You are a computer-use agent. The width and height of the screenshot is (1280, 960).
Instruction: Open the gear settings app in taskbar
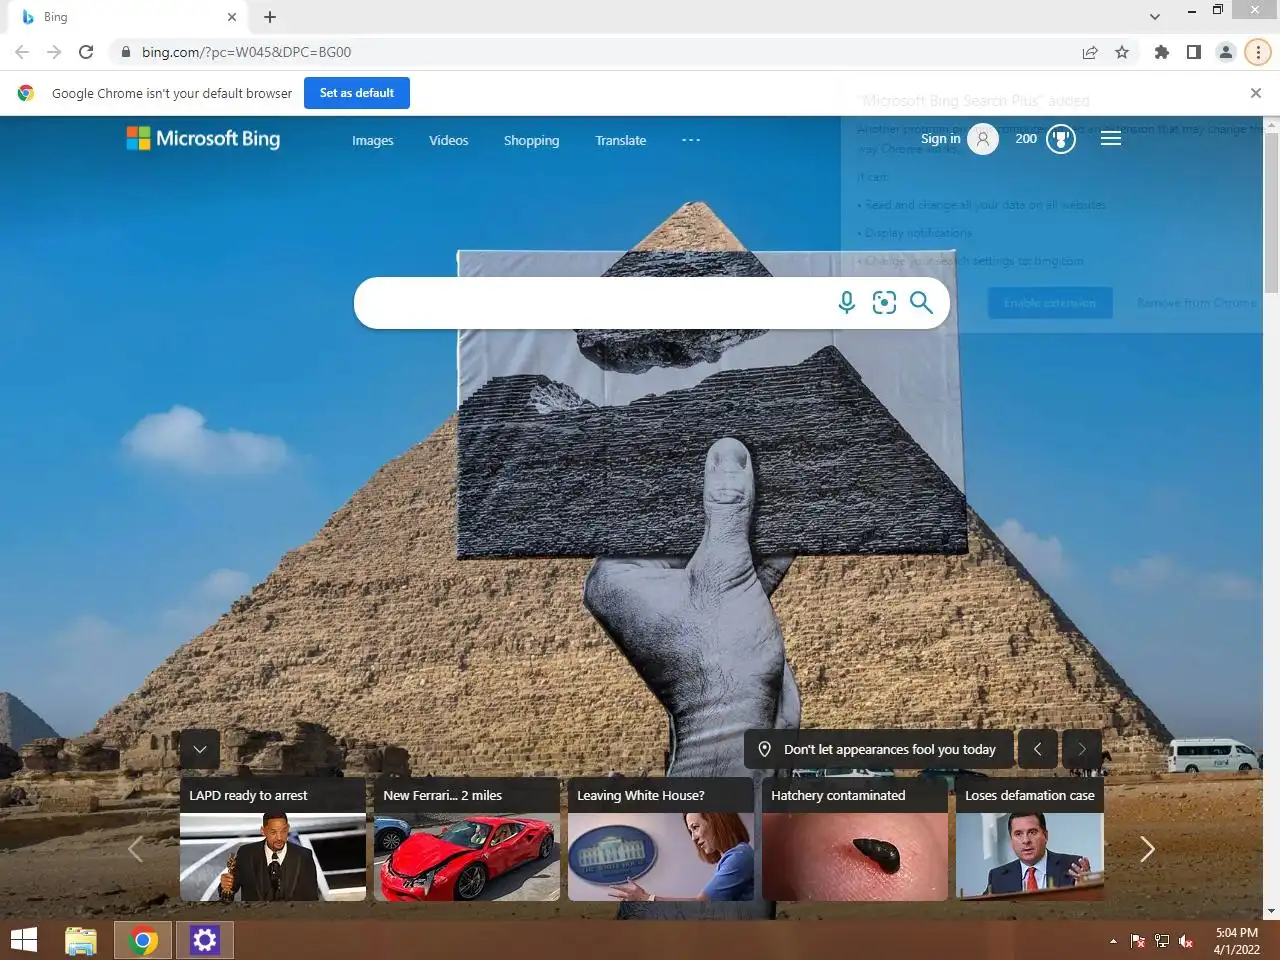pyautogui.click(x=205, y=940)
